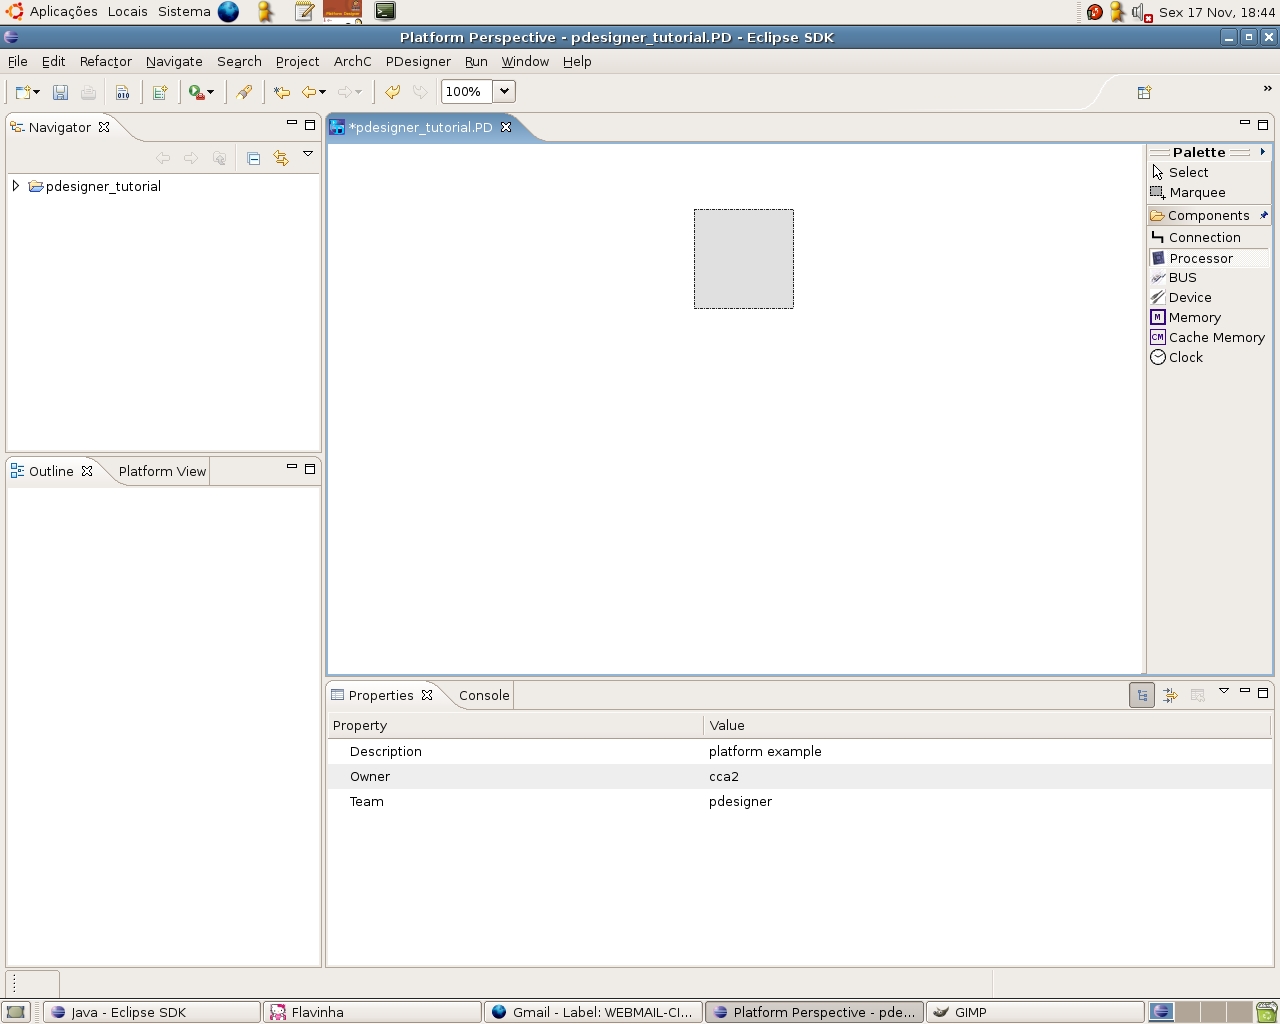Click the Search flashlight toolbar icon
The image size is (1280, 1024).
pyautogui.click(x=244, y=92)
